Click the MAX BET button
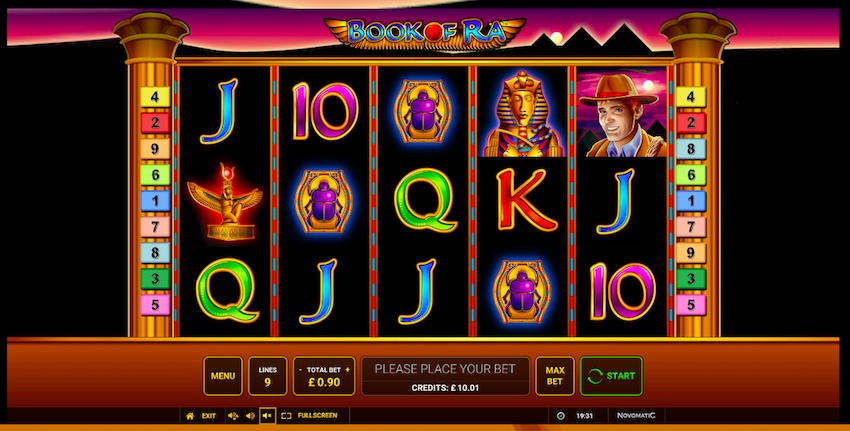The width and height of the screenshot is (850, 431). [555, 376]
